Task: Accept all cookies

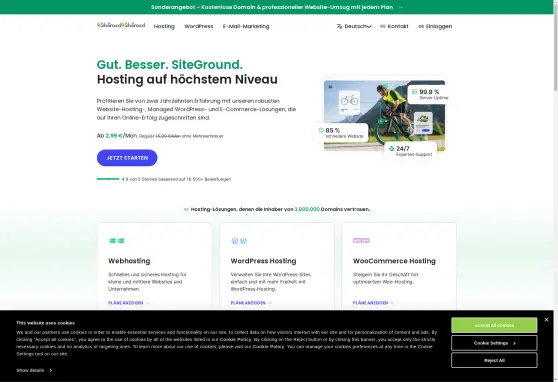Action: [494, 325]
